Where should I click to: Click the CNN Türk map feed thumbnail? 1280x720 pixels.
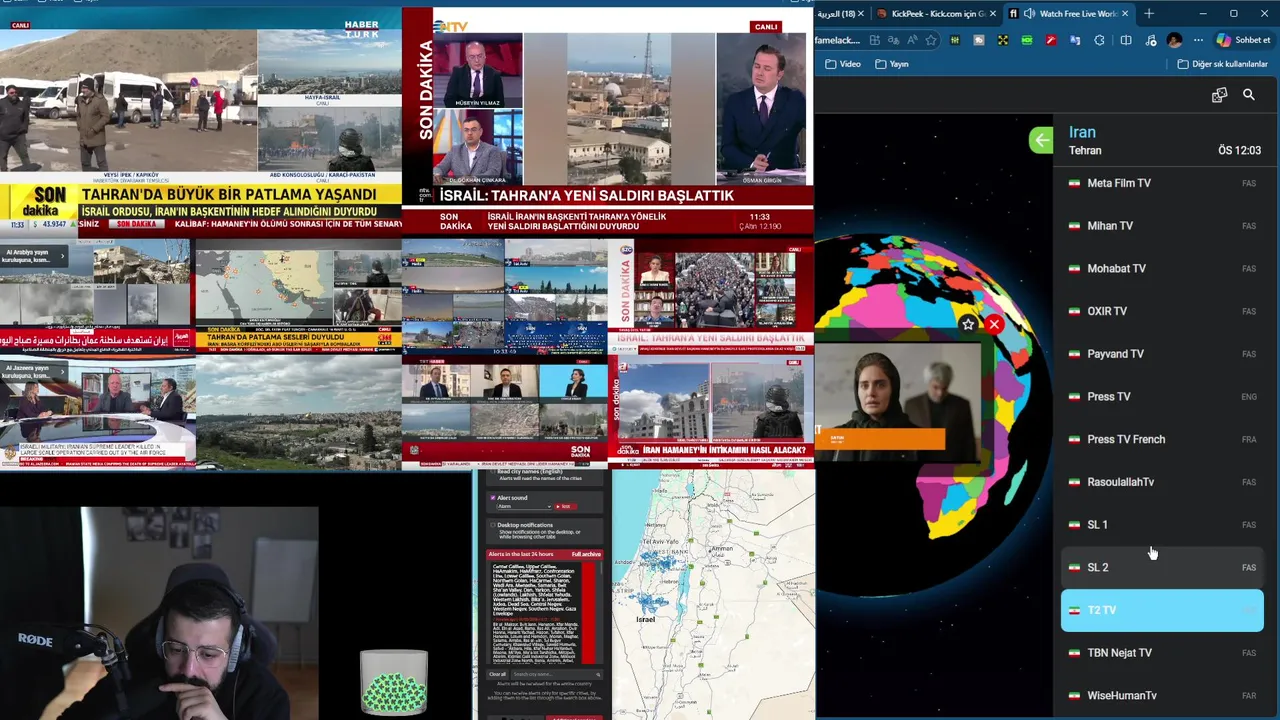click(x=298, y=296)
